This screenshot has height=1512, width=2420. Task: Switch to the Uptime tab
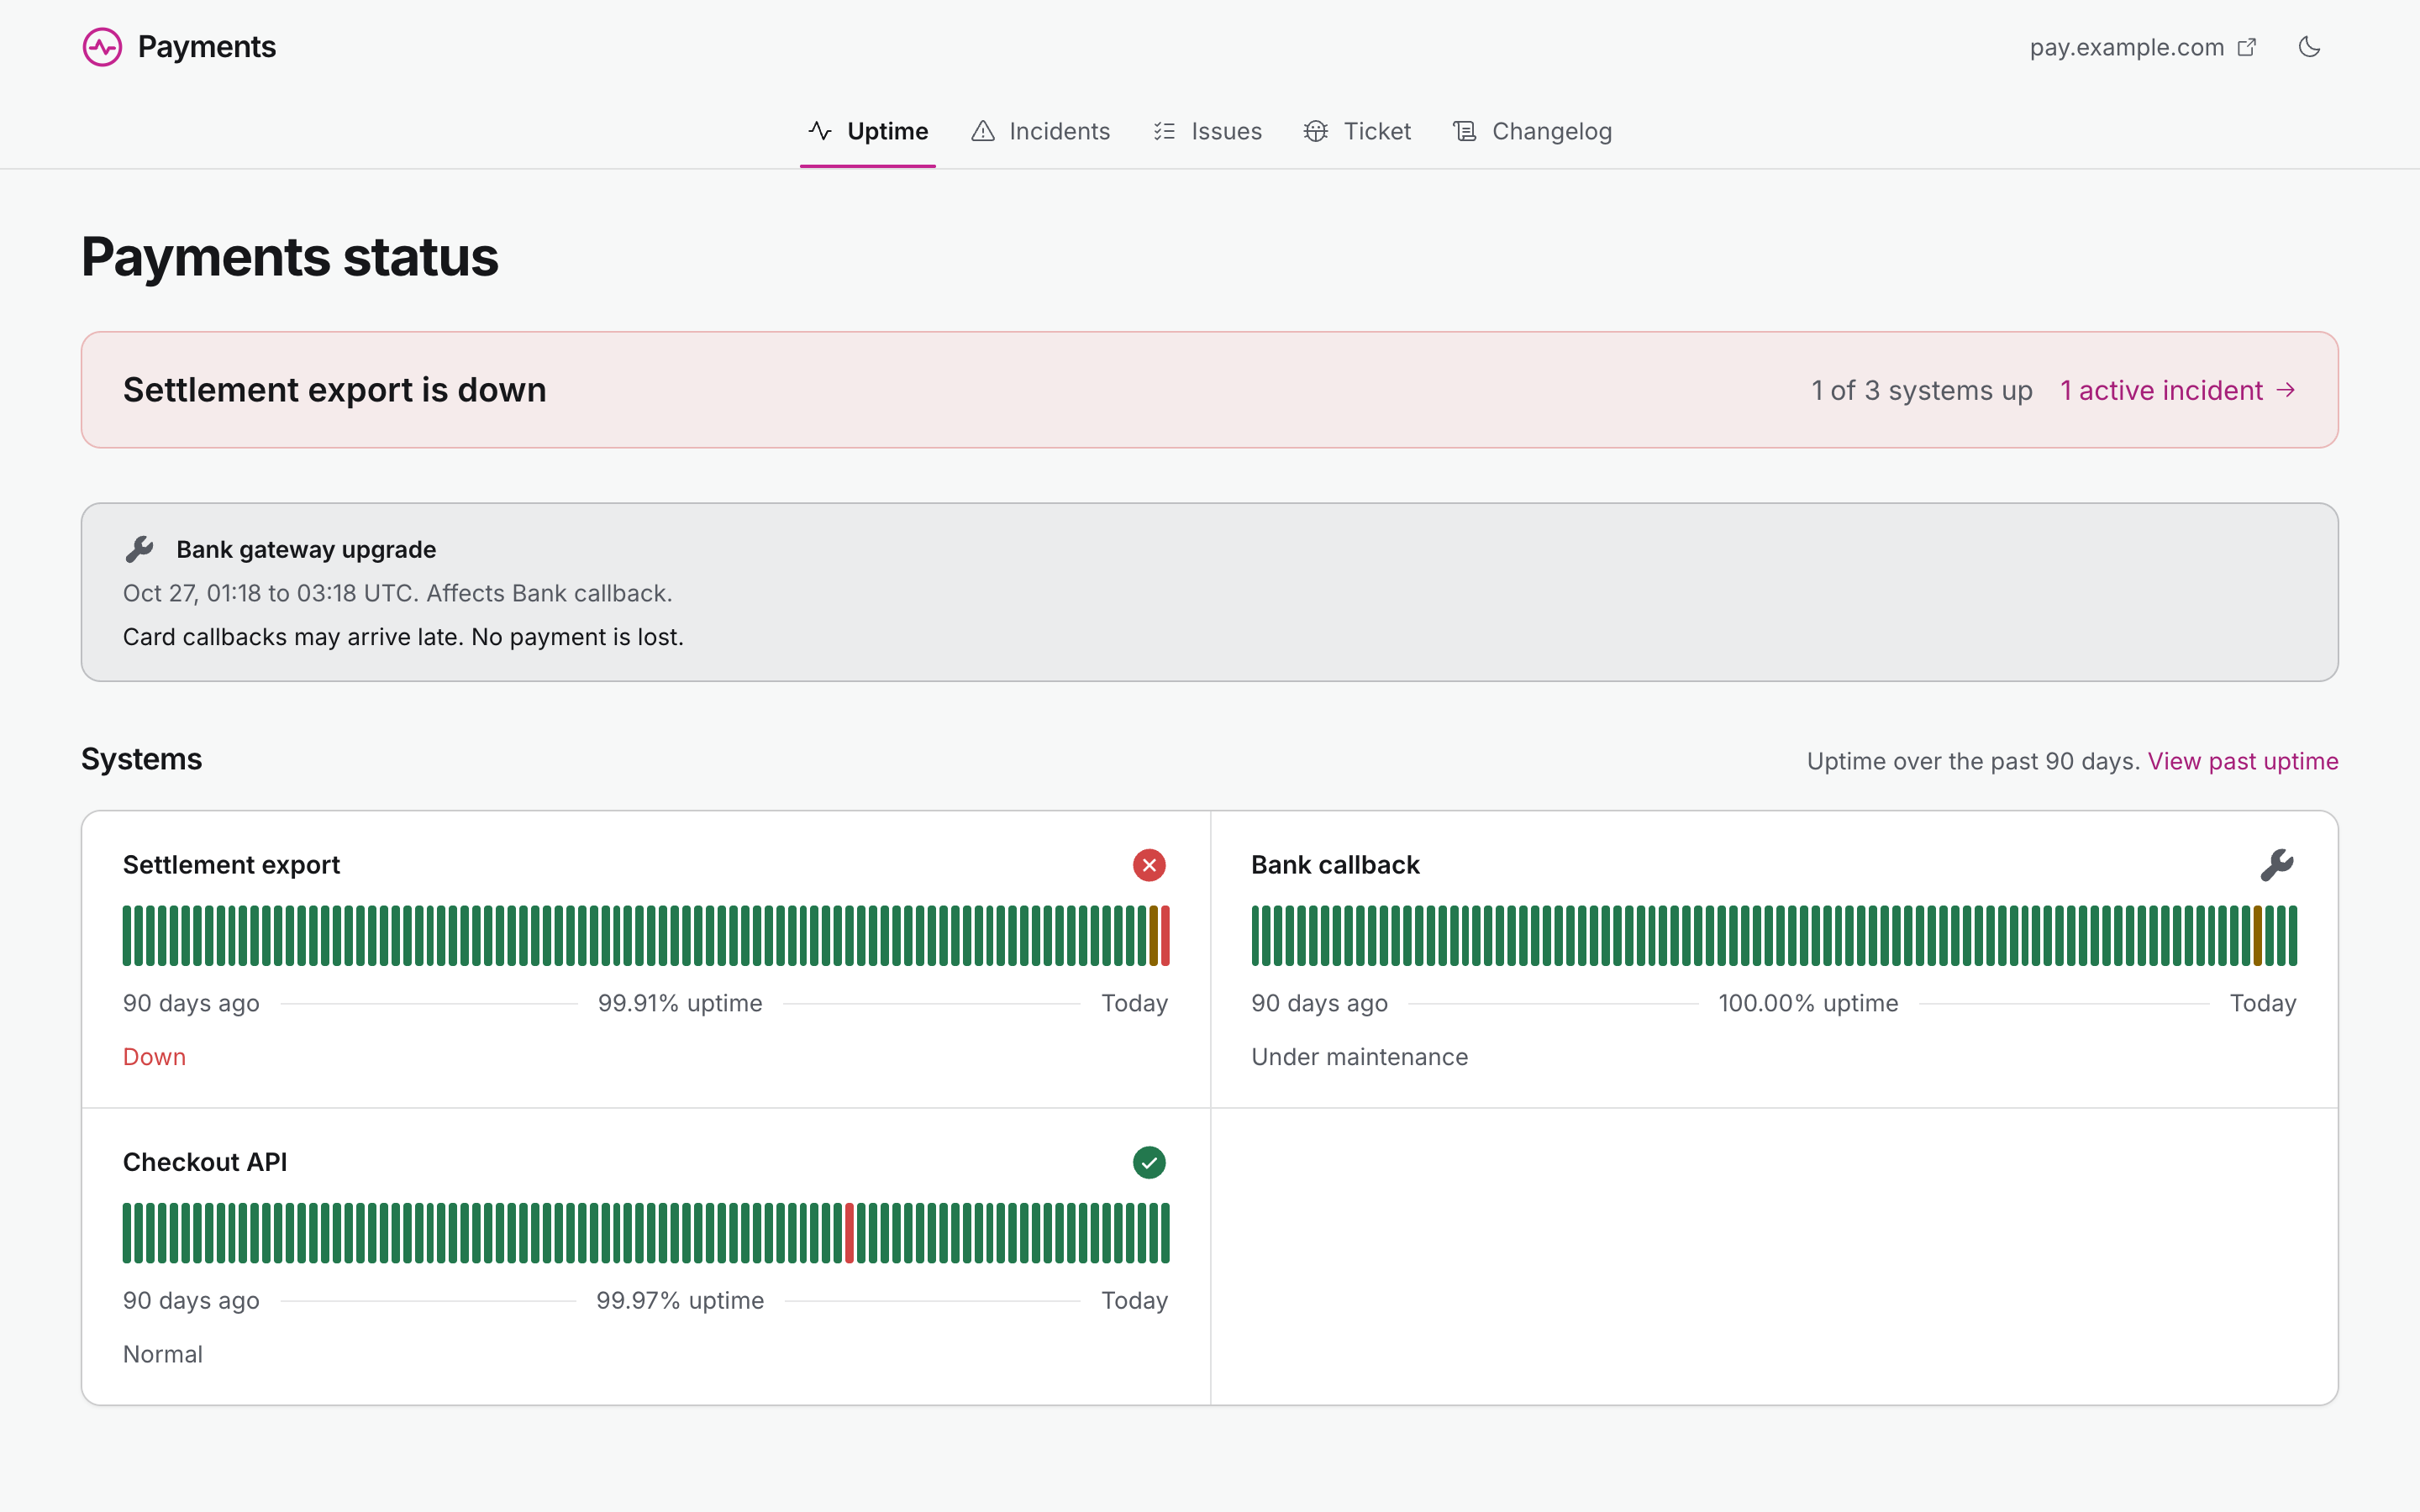pos(868,131)
